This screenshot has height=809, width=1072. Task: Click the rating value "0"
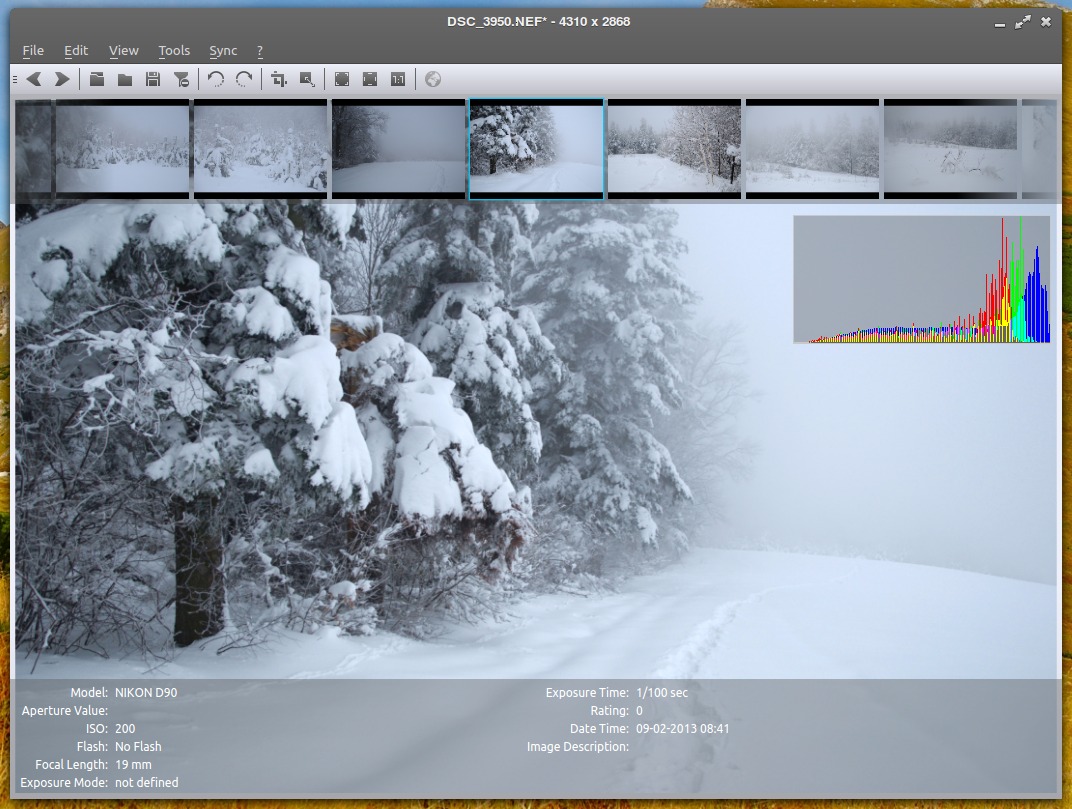click(x=639, y=711)
